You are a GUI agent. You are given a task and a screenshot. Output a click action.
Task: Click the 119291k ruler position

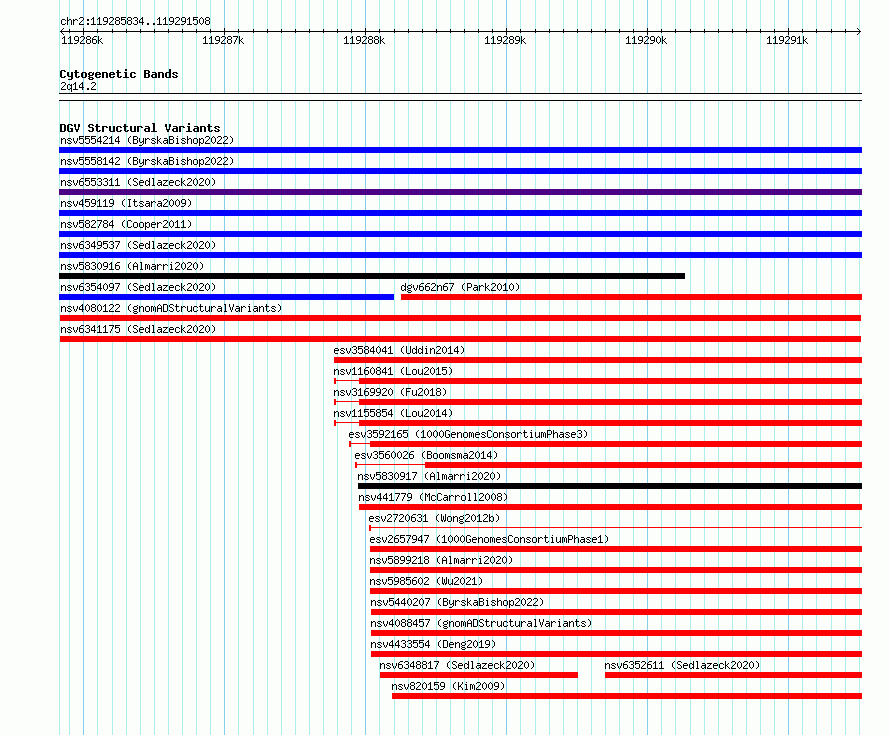[787, 40]
